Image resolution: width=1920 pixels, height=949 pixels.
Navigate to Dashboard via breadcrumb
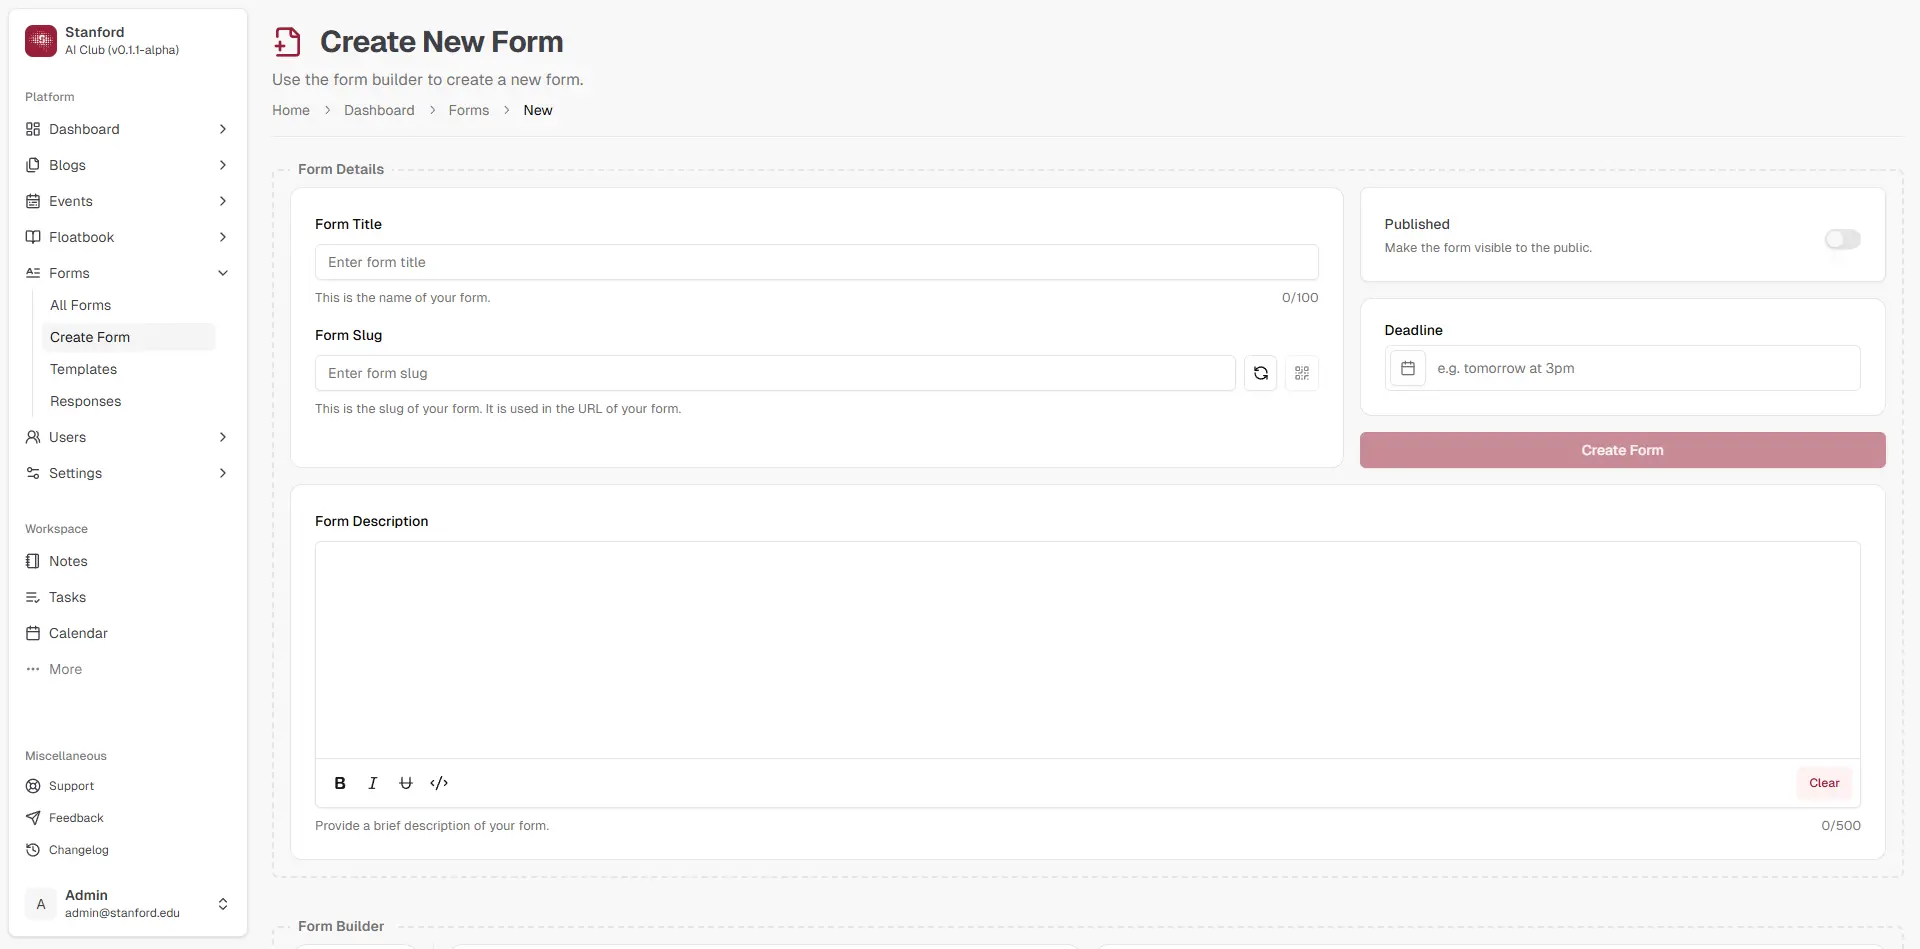(379, 110)
